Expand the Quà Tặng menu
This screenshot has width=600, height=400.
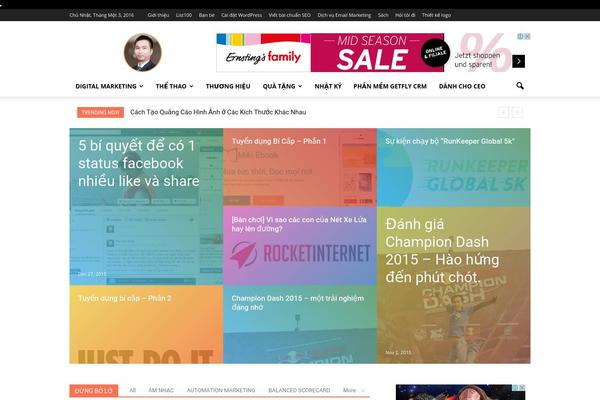pyautogui.click(x=282, y=87)
